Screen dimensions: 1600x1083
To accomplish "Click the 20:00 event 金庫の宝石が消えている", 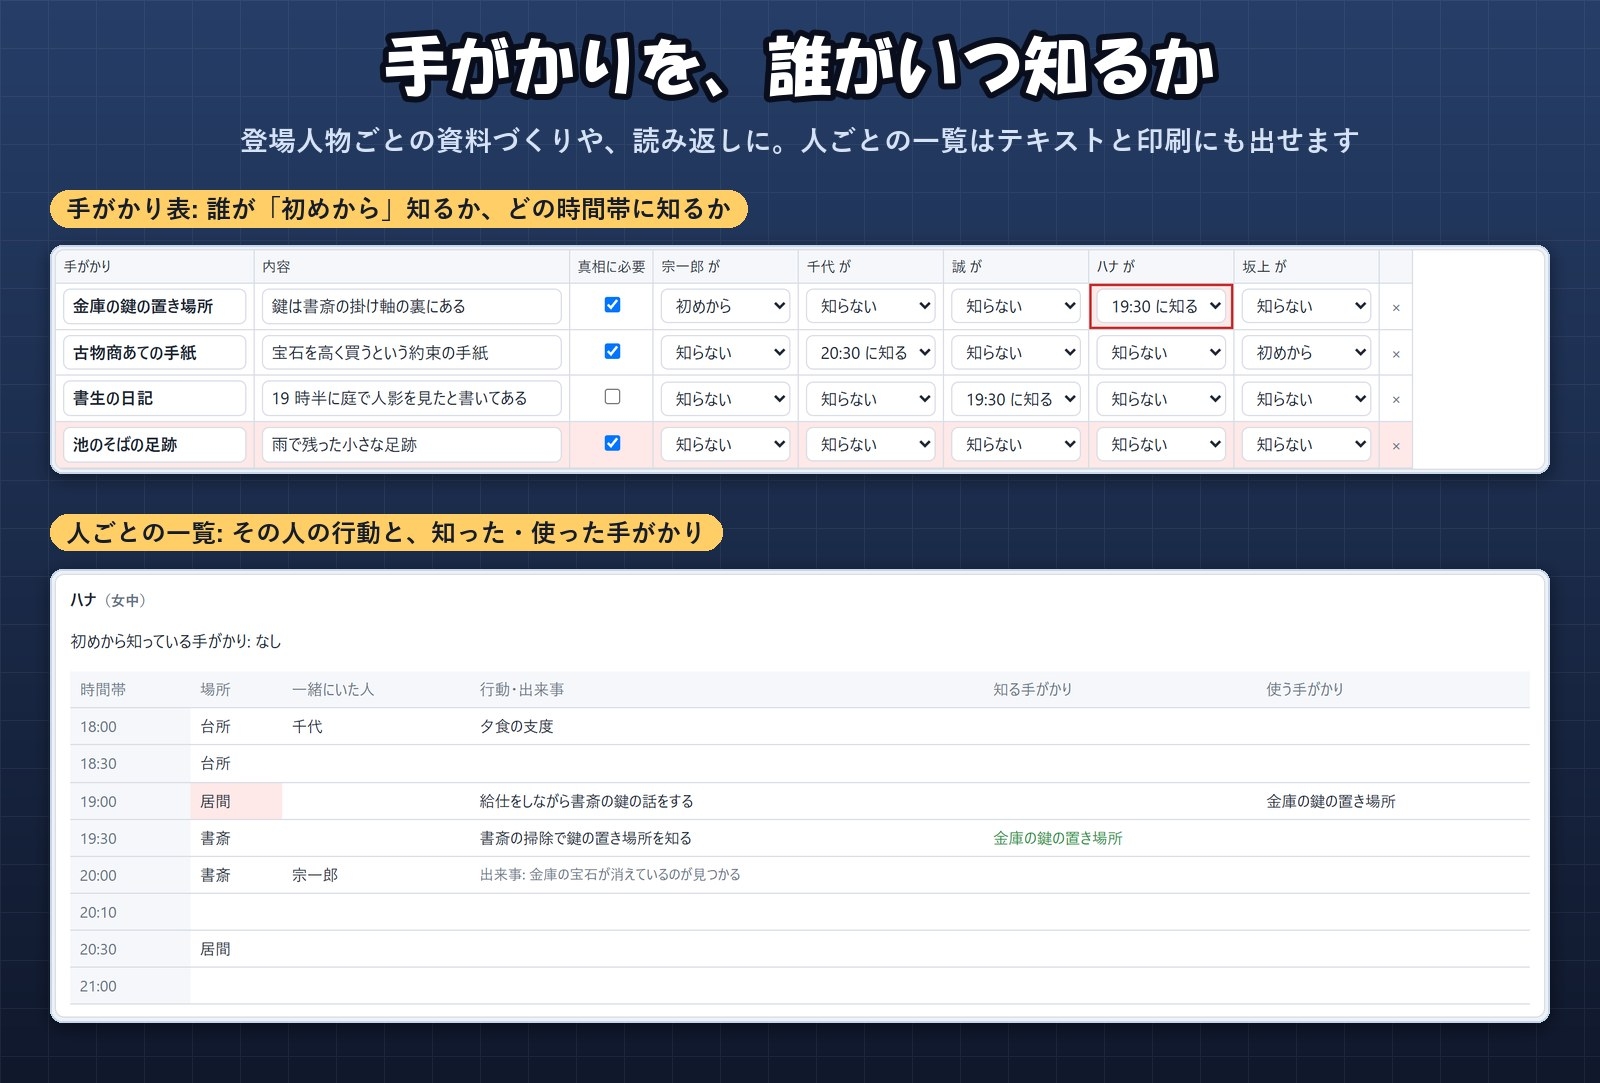I will click(x=610, y=875).
